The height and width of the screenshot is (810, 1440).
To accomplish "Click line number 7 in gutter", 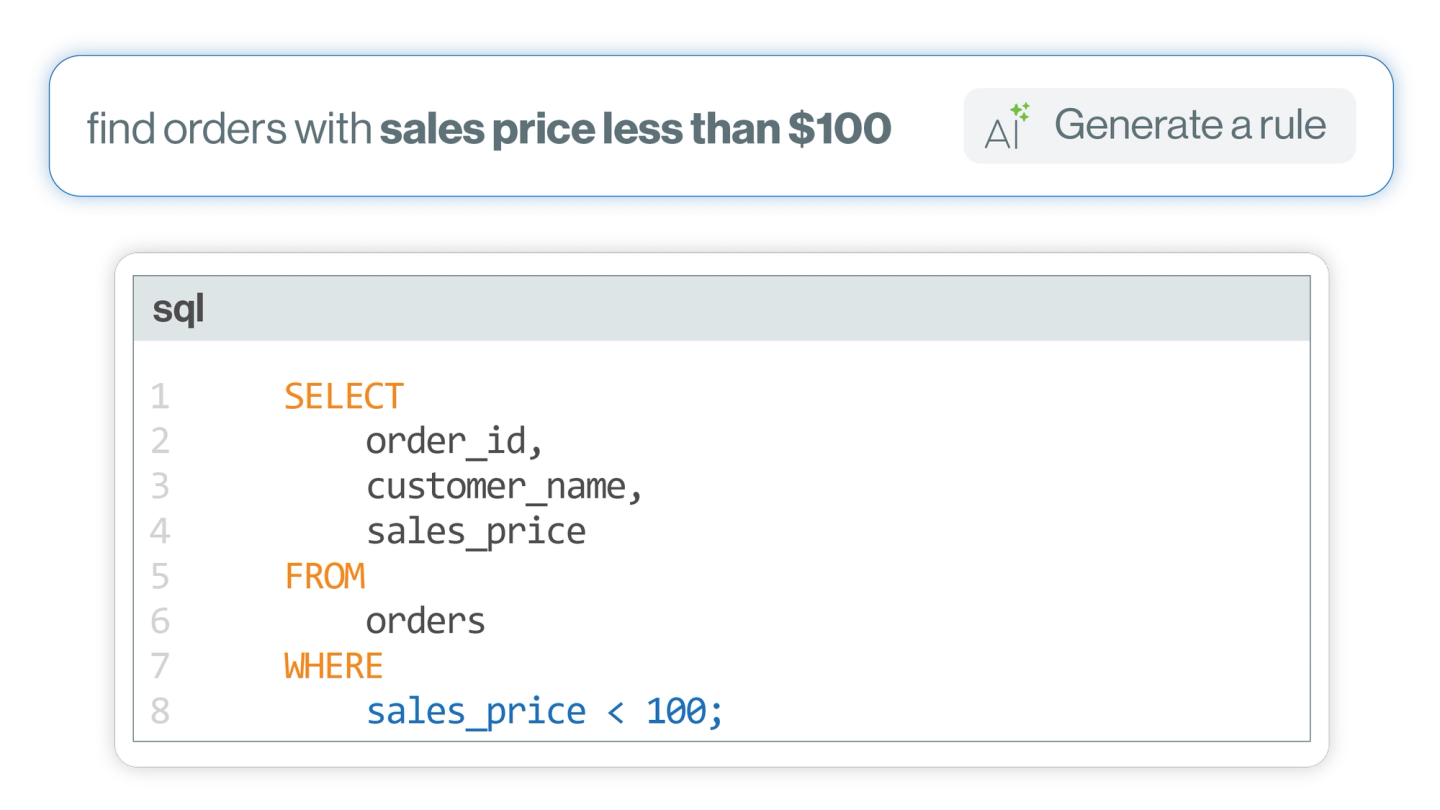I will [x=160, y=666].
